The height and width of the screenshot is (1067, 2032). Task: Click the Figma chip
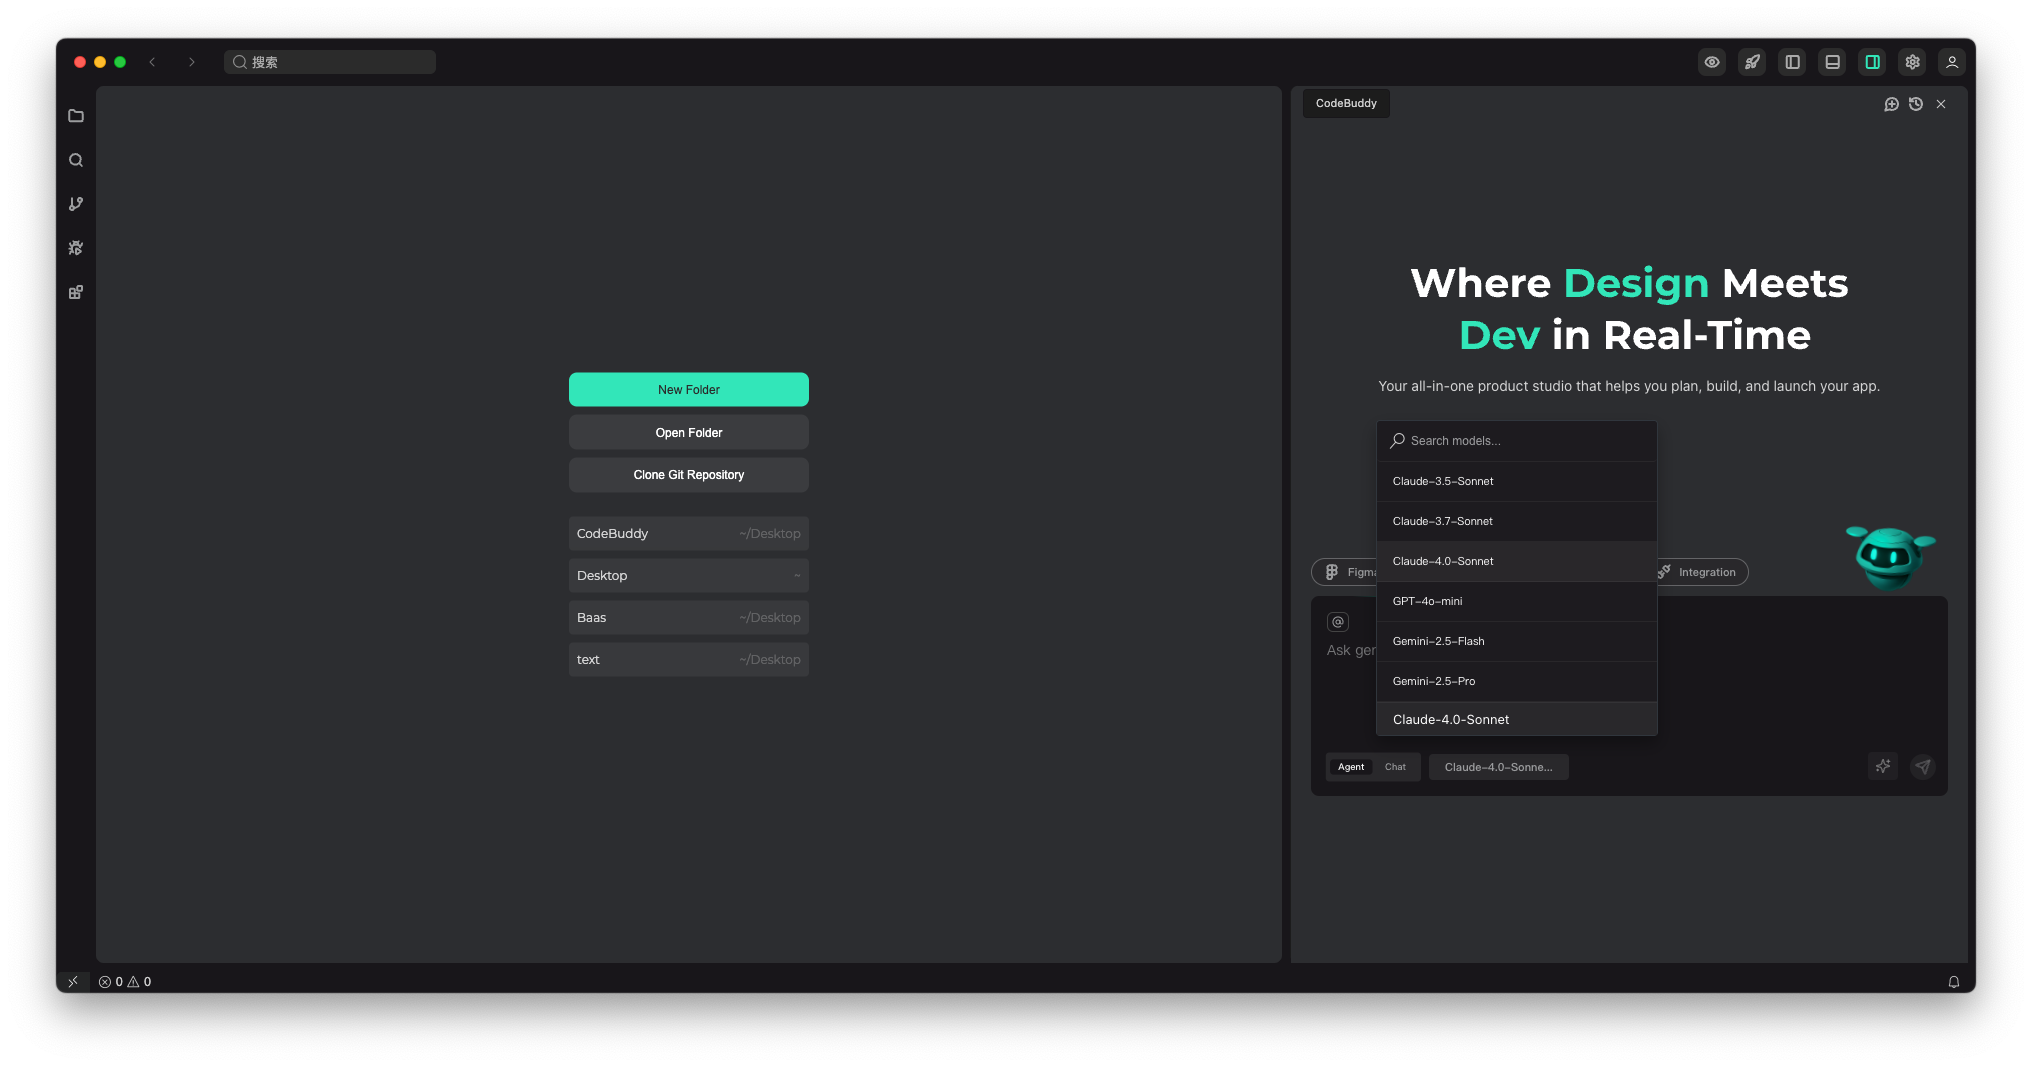1345,572
